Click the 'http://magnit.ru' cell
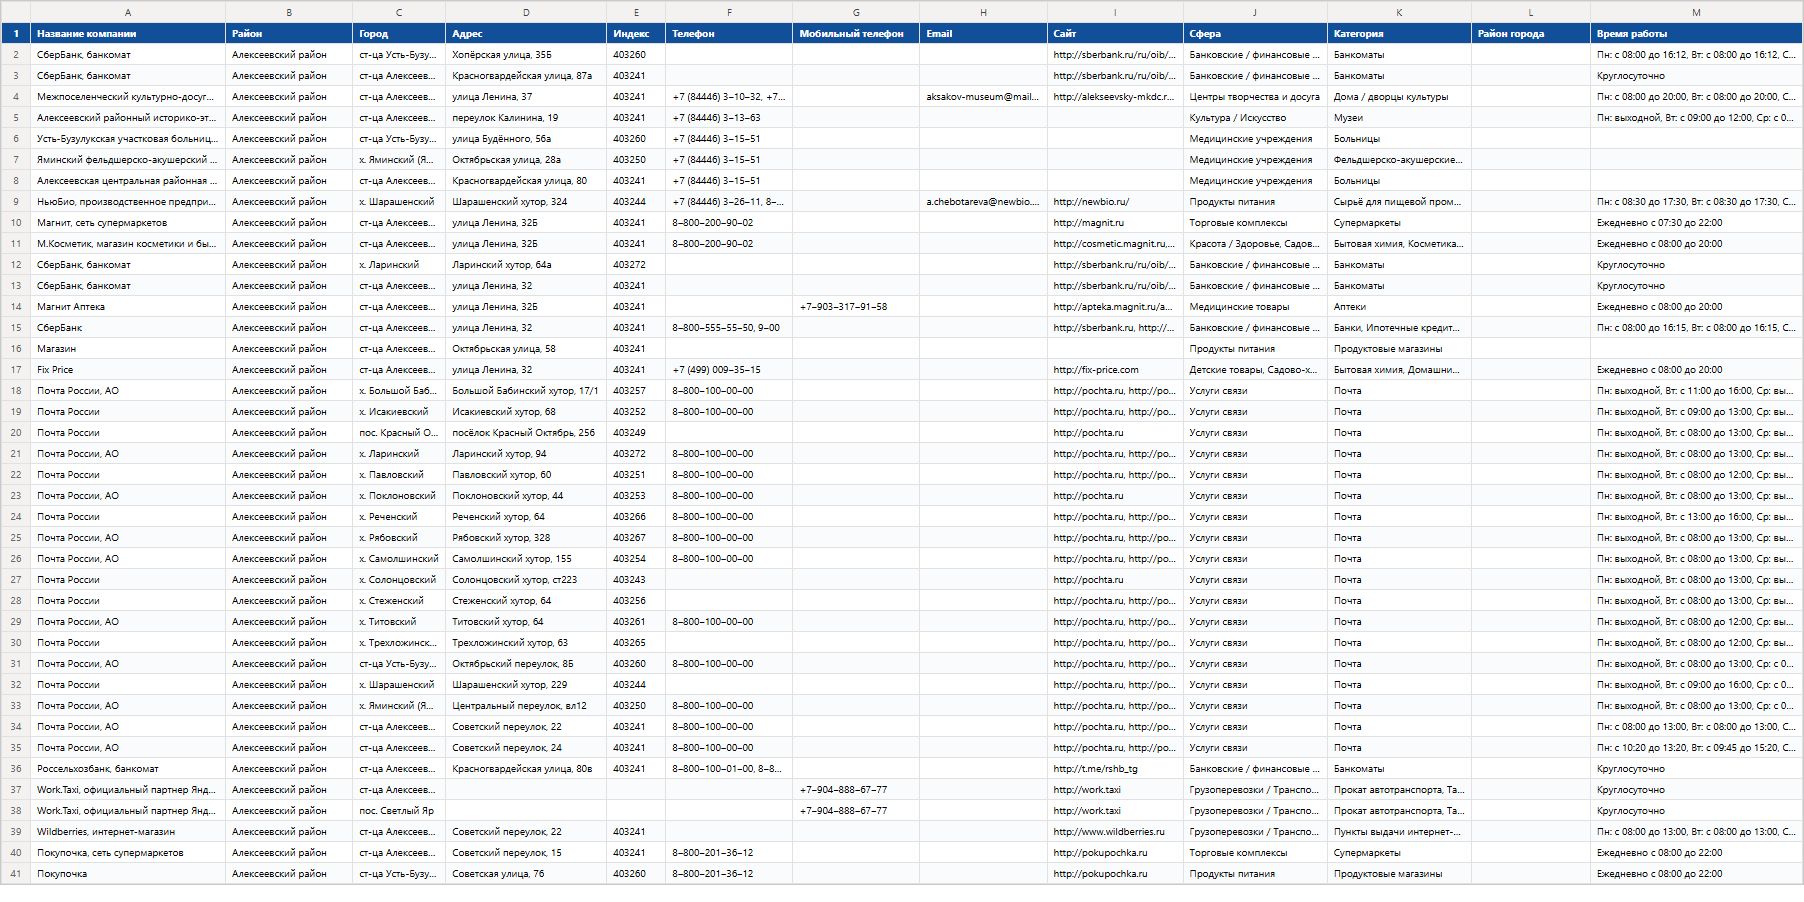The image size is (1804, 902). pyautogui.click(x=1115, y=223)
